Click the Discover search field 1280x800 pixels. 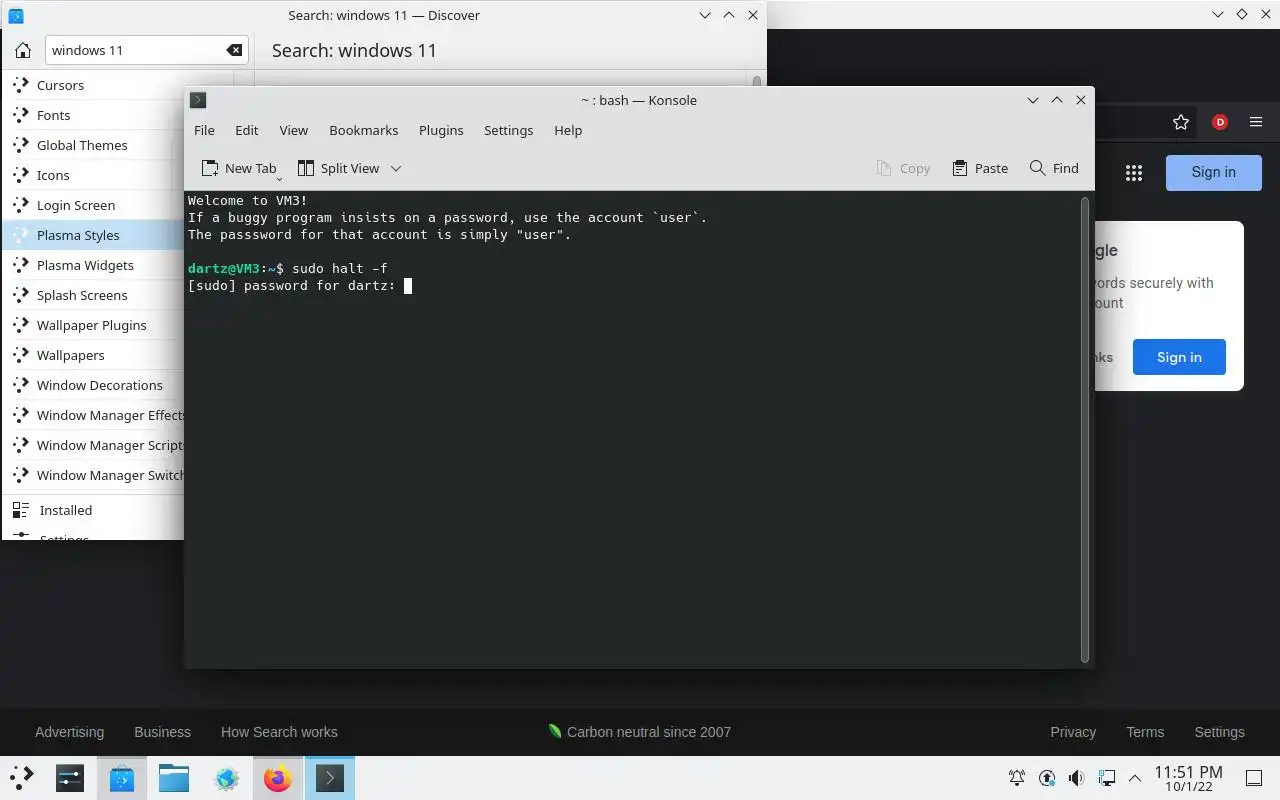146,50
